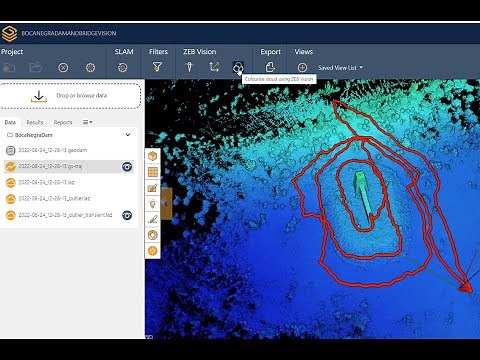Screen dimensions: 480x360
Task: Click the light bulb lighting tool
Action: click(152, 204)
